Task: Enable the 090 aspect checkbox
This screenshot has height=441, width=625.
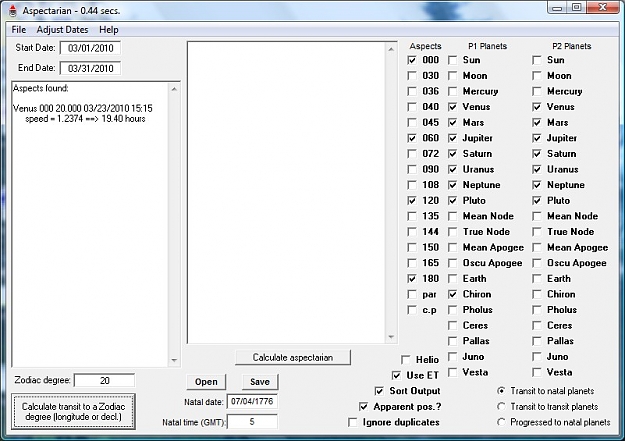Action: pos(412,169)
